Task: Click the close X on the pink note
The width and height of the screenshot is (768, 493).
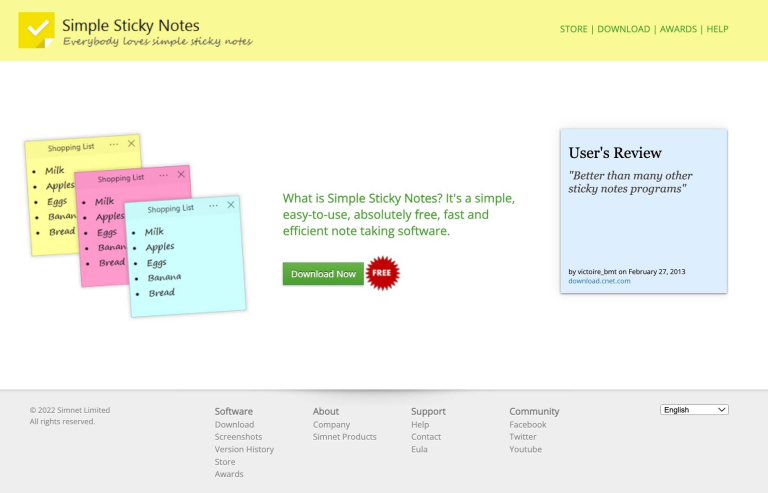Action: (x=181, y=174)
